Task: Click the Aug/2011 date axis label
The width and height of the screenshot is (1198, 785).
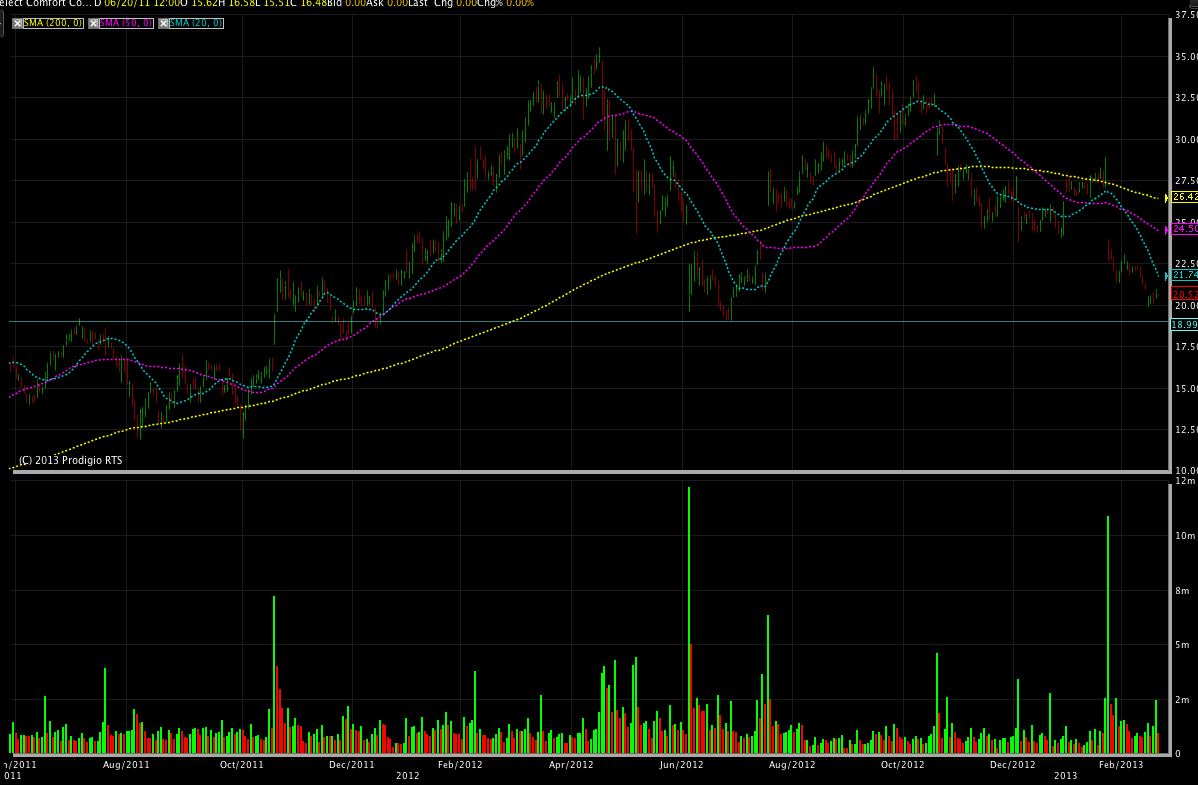Action: 126,764
